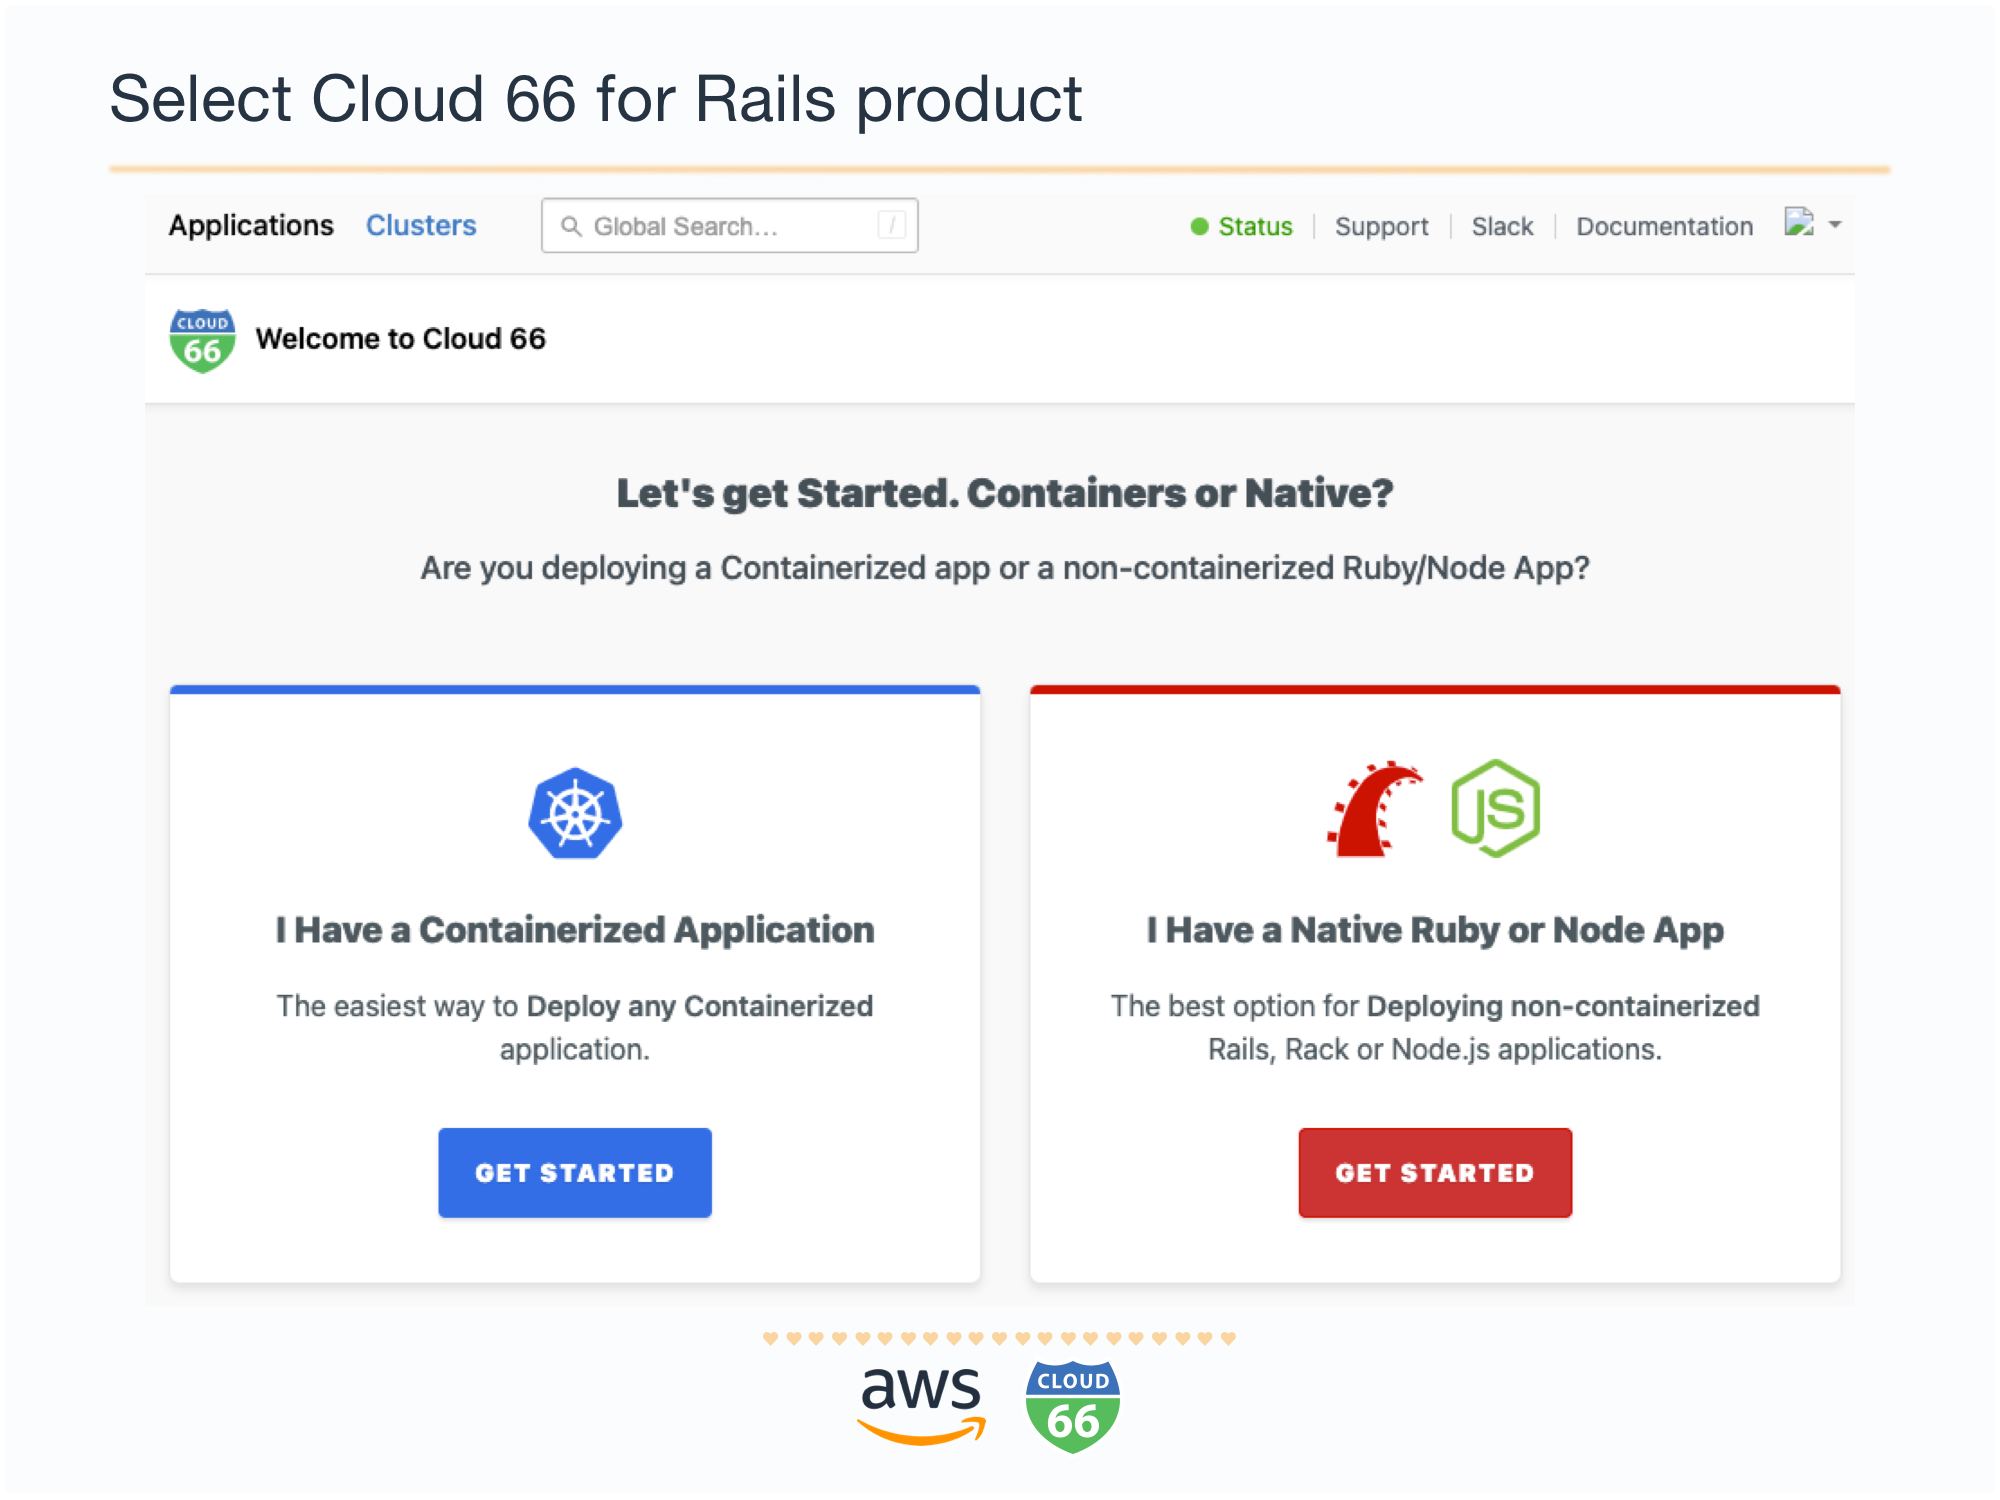Click Get Started for Native Ruby or Node App
2000x1500 pixels.
coord(1433,1171)
